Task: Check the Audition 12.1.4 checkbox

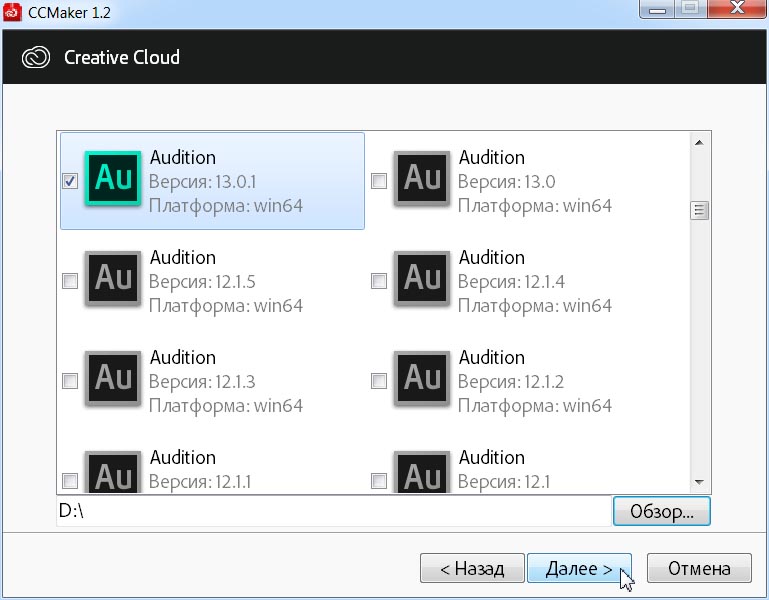Action: point(379,281)
